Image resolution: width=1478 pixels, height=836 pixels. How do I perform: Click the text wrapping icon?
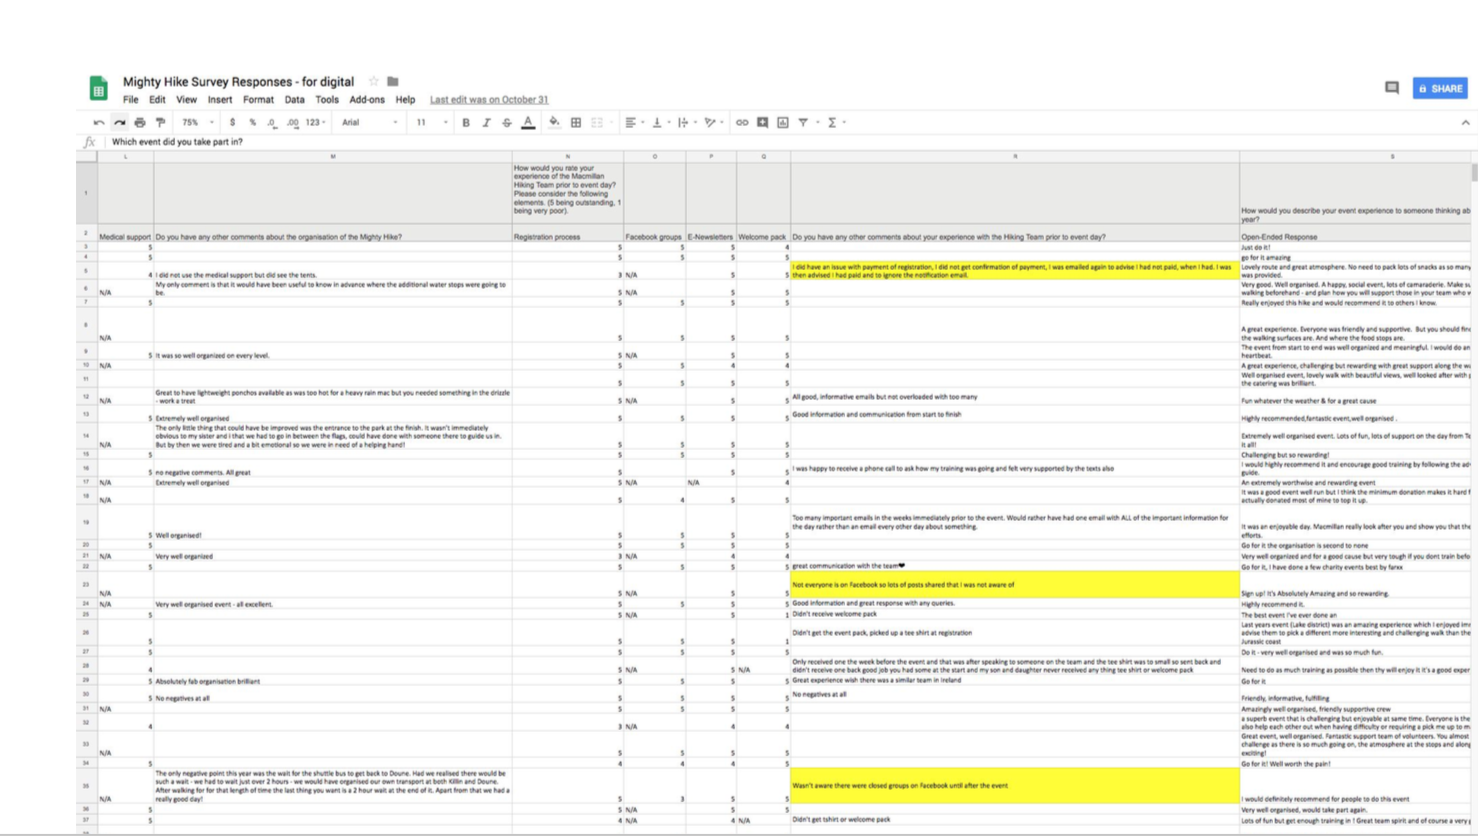[x=683, y=122]
